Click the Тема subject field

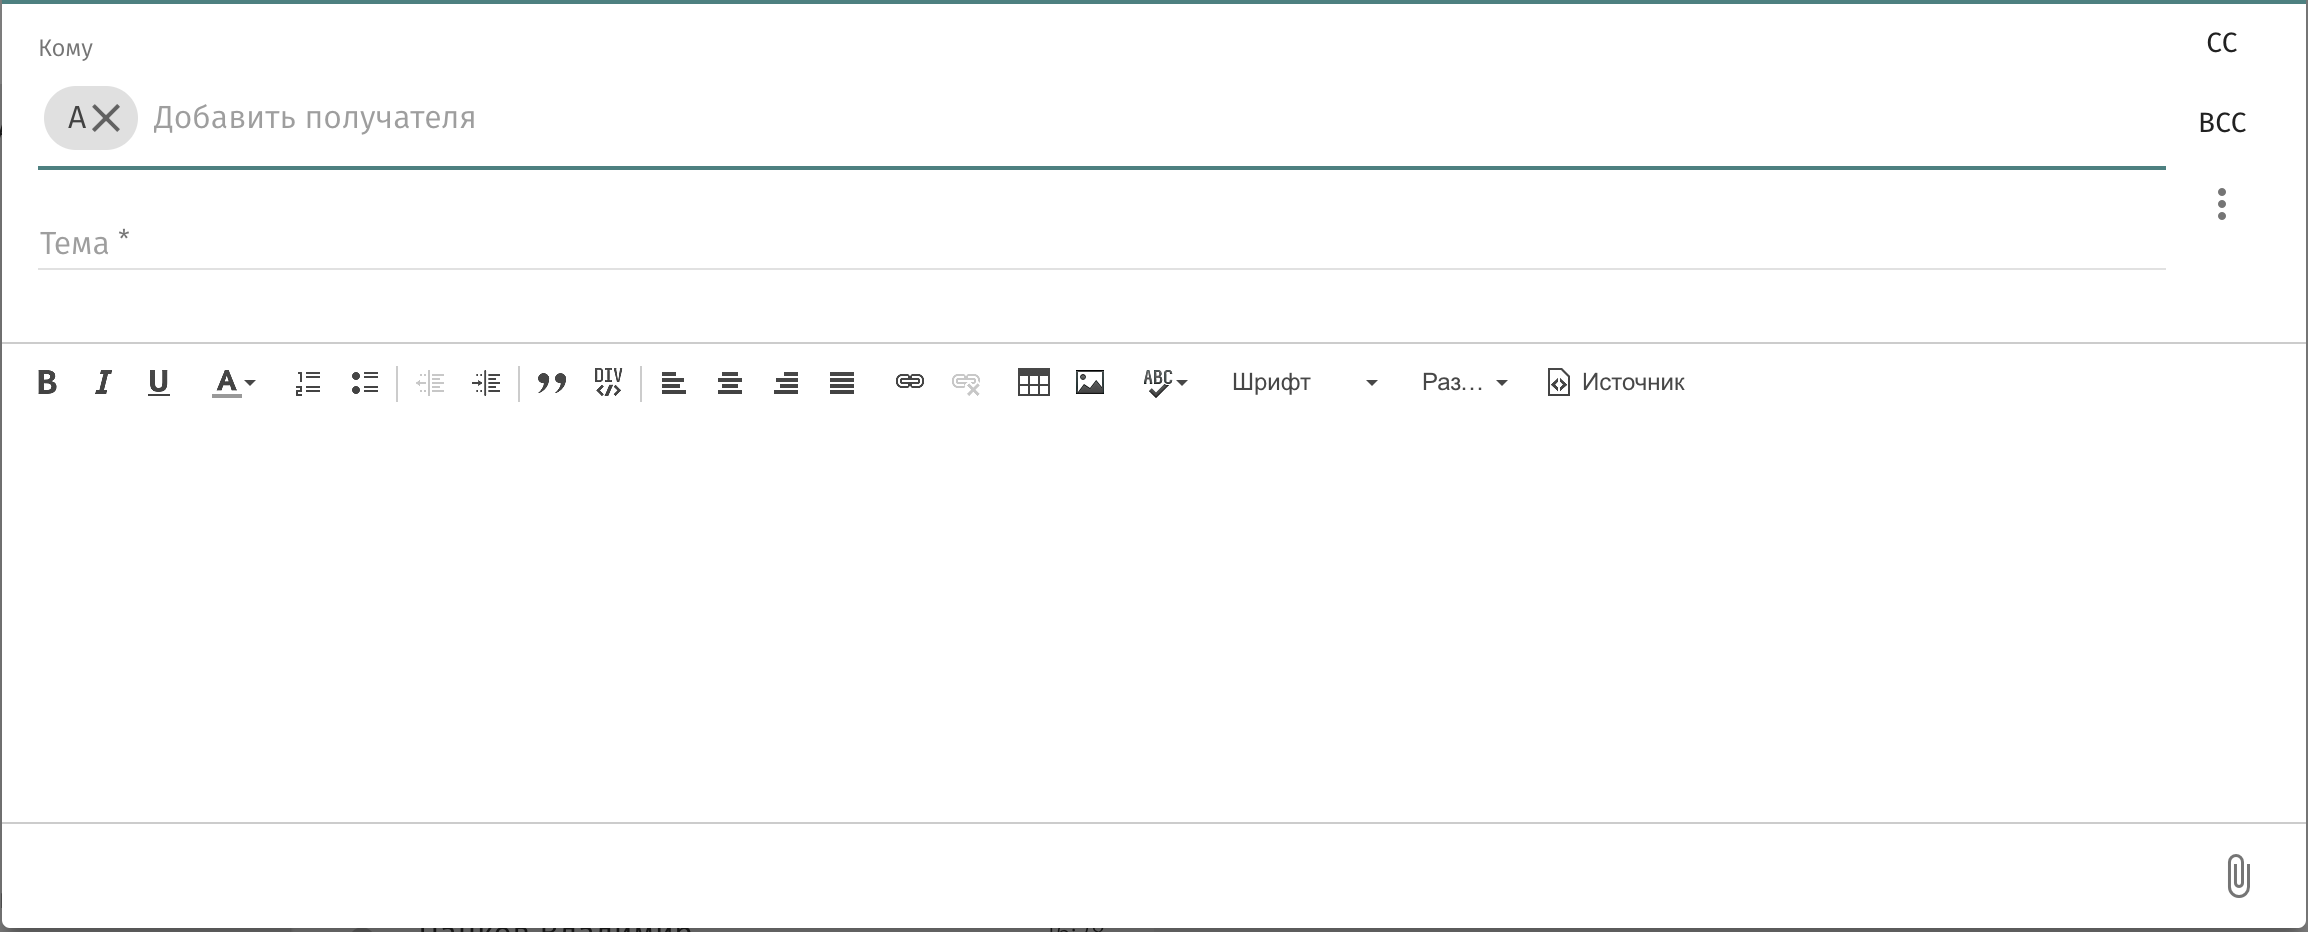(1100, 243)
